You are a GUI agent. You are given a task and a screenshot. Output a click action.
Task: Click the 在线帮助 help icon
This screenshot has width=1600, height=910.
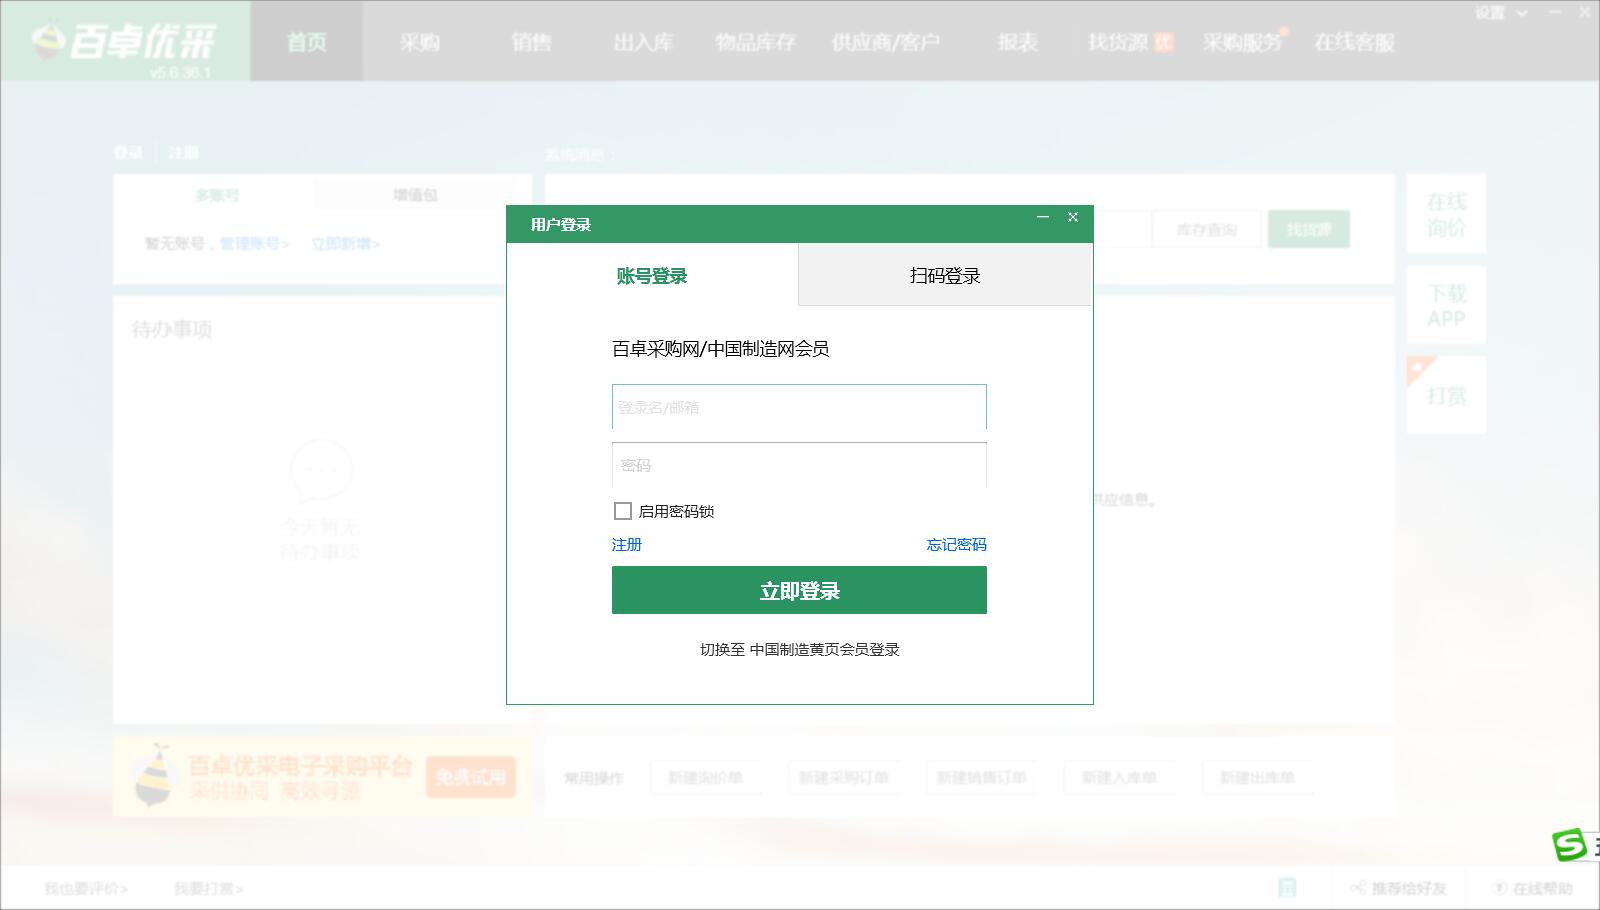tap(1499, 888)
